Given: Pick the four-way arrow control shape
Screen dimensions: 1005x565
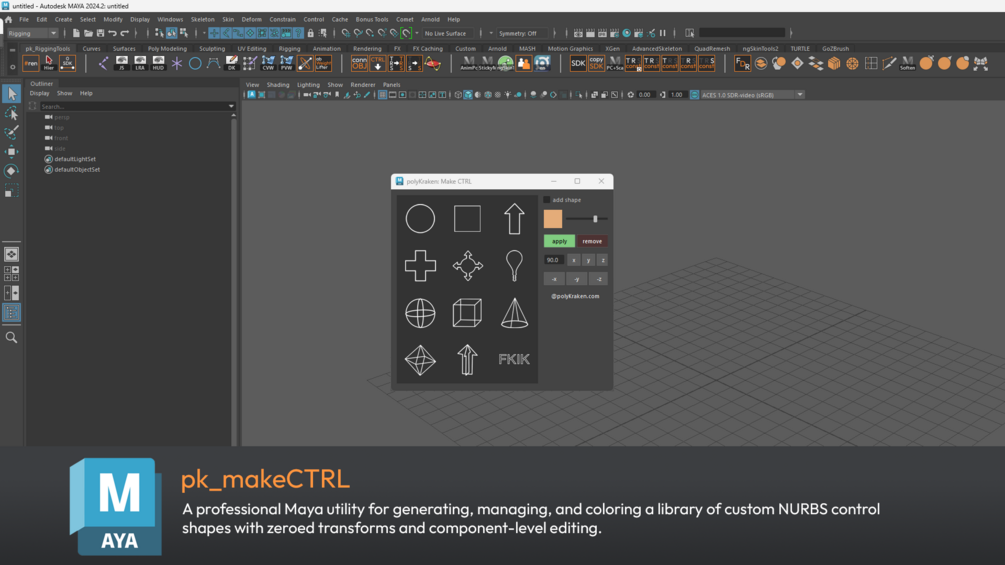Looking at the screenshot, I should coord(467,265).
